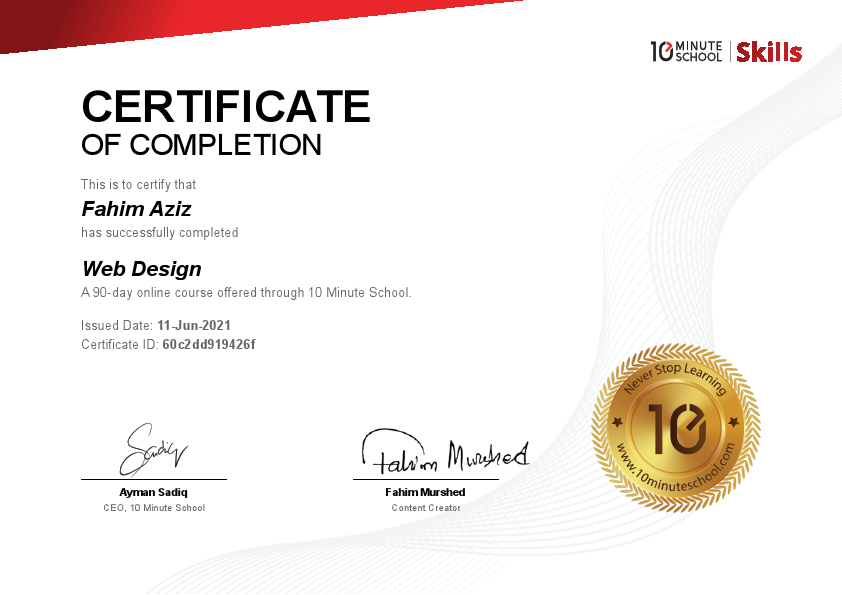Viewport: 842px width, 595px height.
Task: Click the 10 emblem inside the gold medal
Action: tap(678, 428)
